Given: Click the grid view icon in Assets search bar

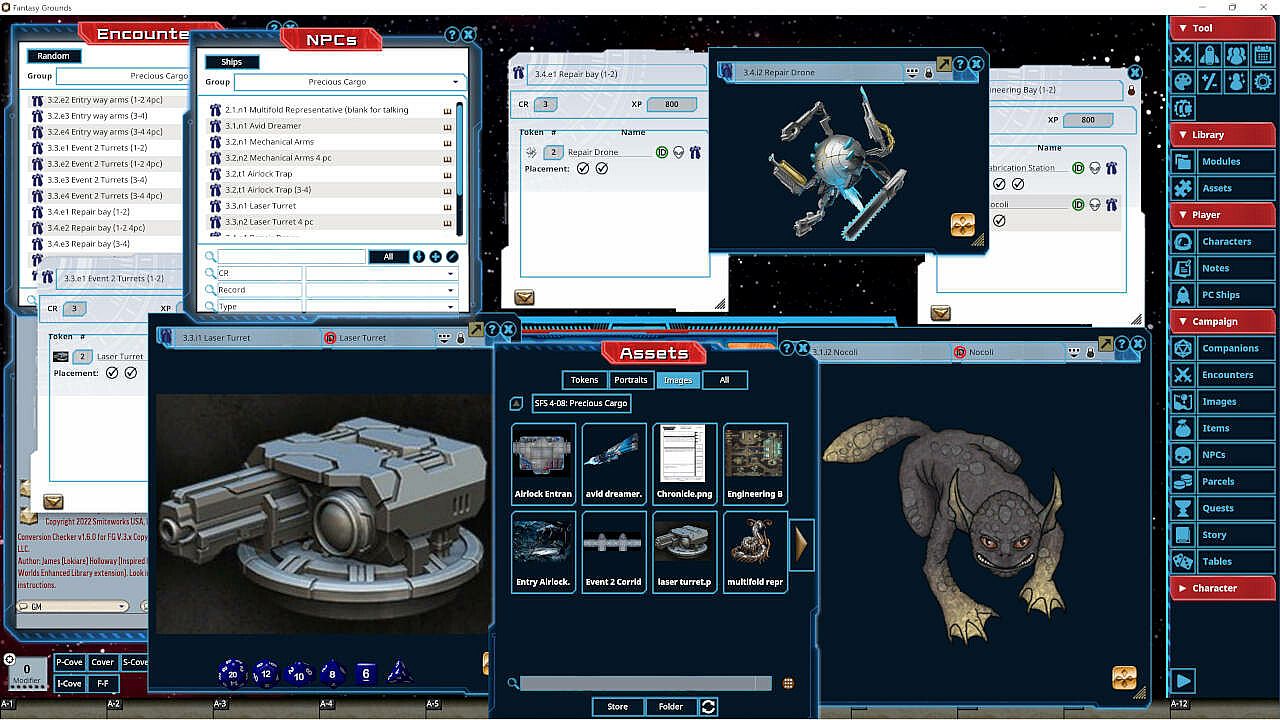Looking at the screenshot, I should (x=788, y=683).
